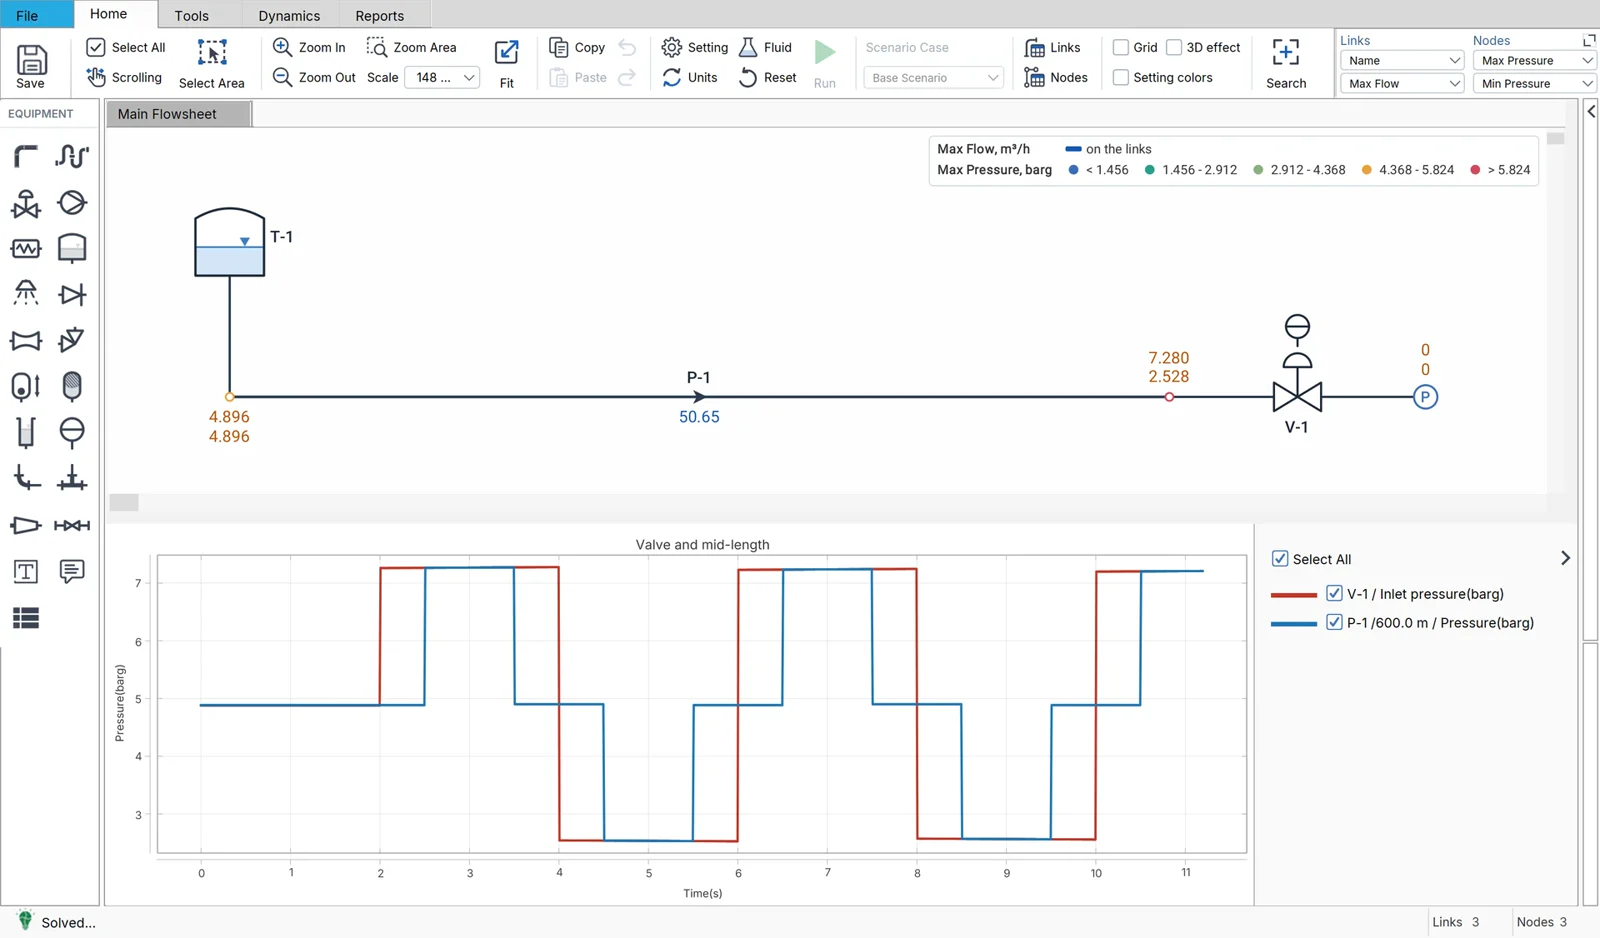Uncheck P-1 /600.0 m / Pressure series
Screen dimensions: 1600x938
[x=1334, y=622]
